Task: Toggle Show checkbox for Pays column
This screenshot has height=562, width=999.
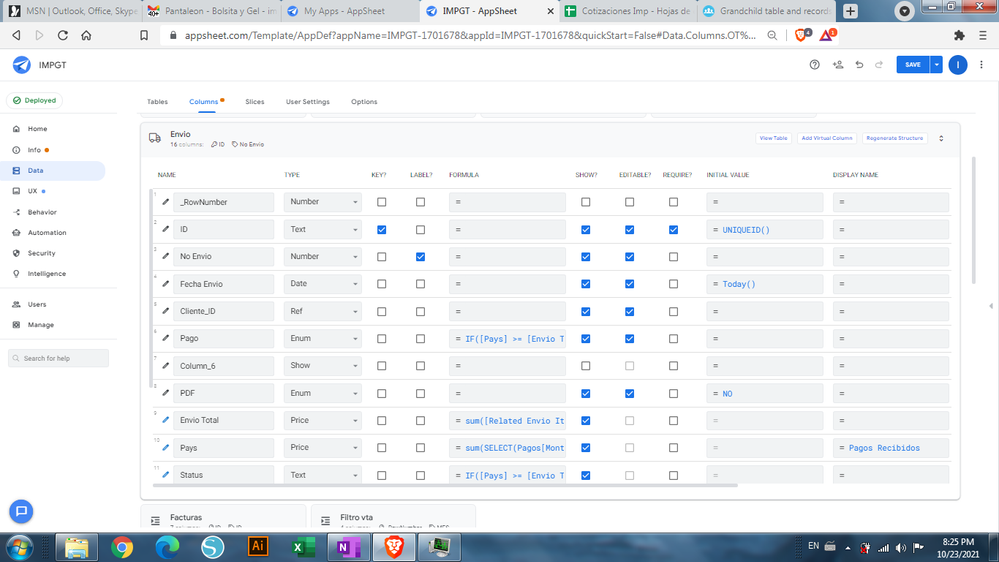Action: pyautogui.click(x=586, y=448)
